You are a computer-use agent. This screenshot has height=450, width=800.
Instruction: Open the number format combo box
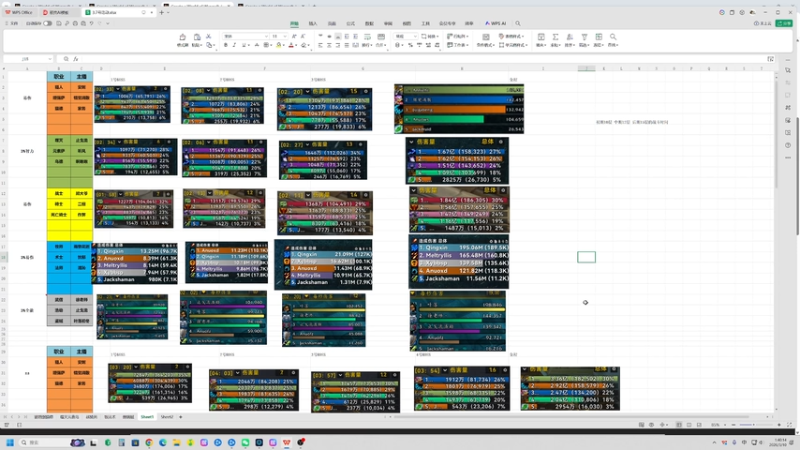pos(406,37)
